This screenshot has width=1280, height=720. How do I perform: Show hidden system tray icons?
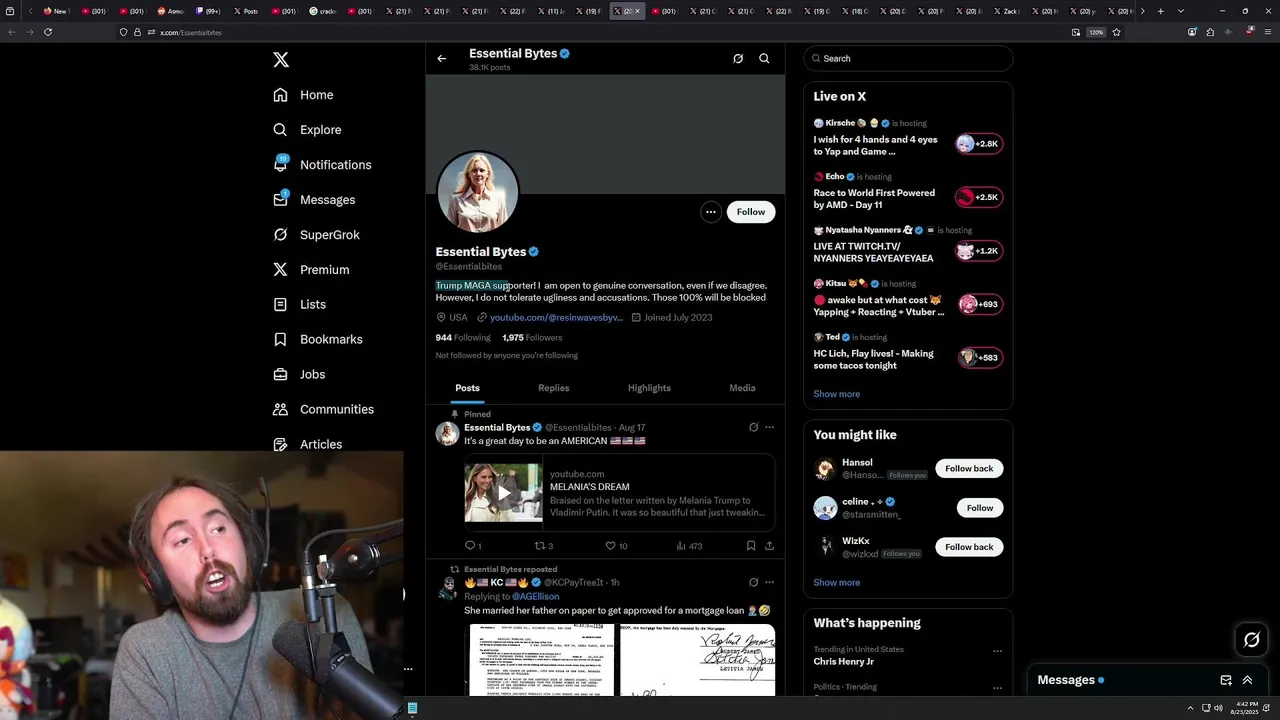click(1190, 708)
